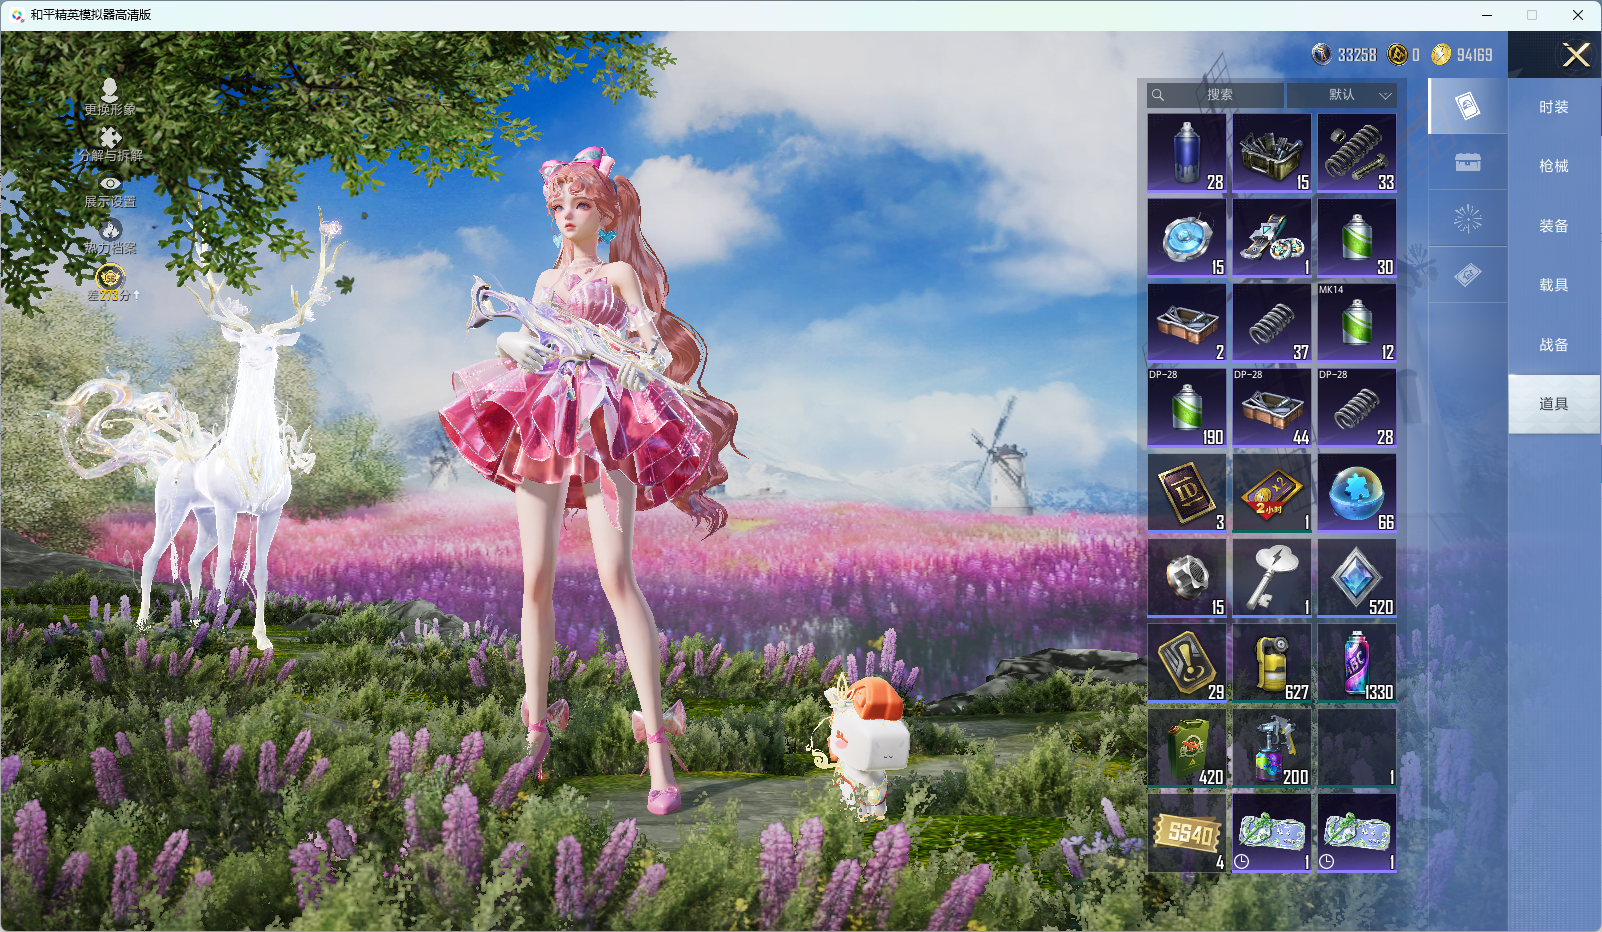Open 展示设置 display settings eye icon

[x=110, y=183]
